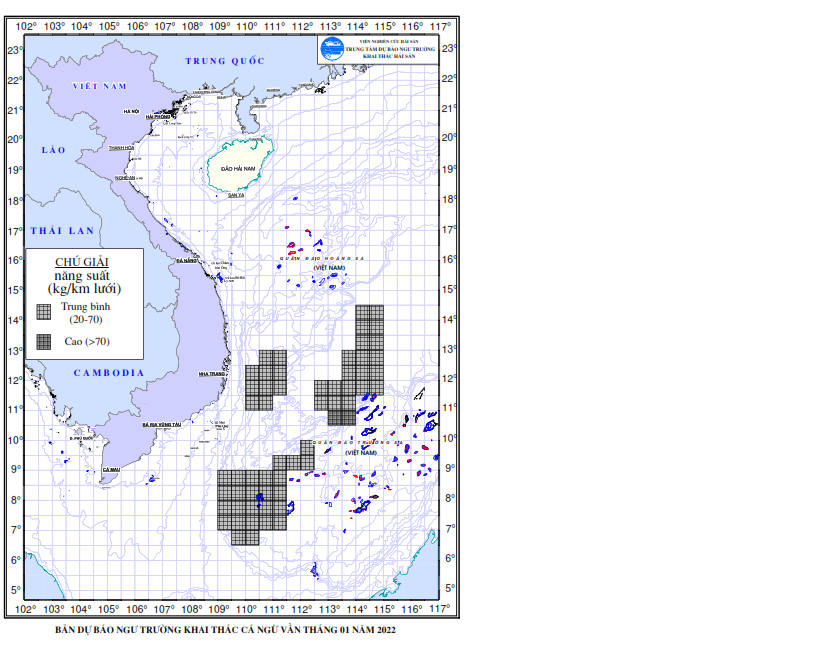
Task: Click the 'HÀ NỘI' city label
Action: click(x=132, y=111)
